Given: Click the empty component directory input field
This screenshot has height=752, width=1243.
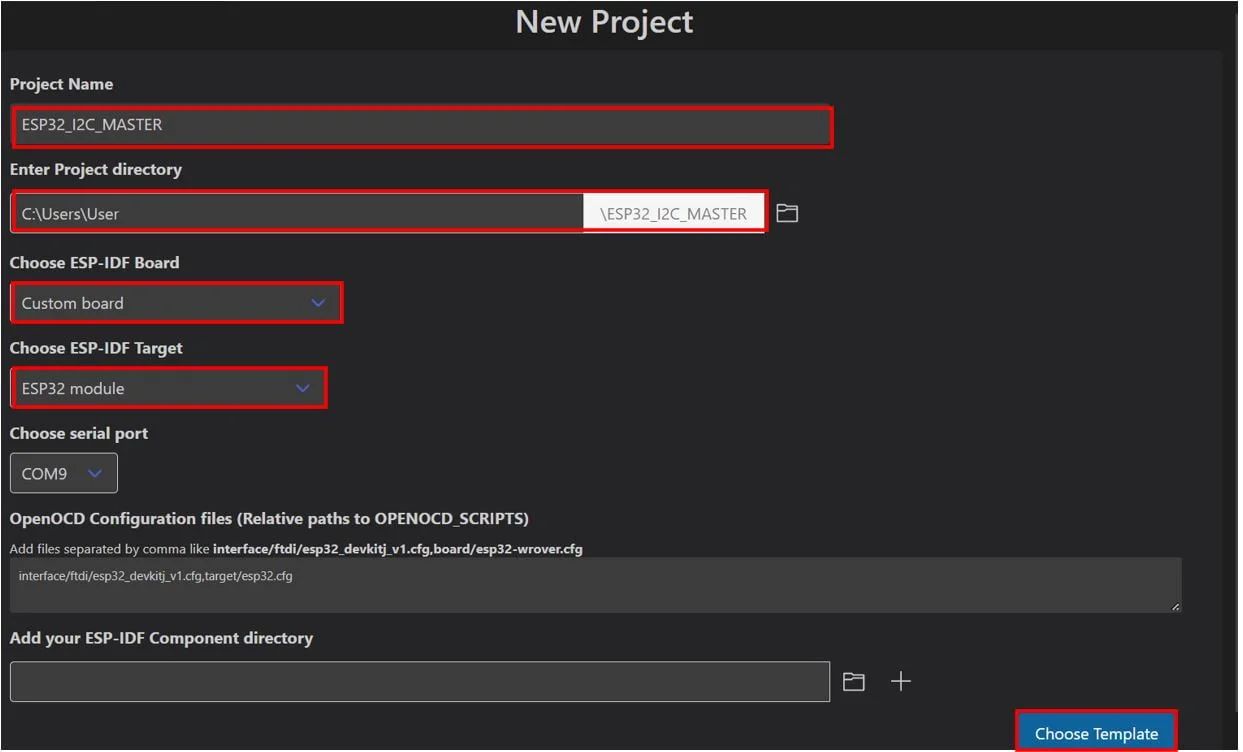Looking at the screenshot, I should pyautogui.click(x=420, y=682).
